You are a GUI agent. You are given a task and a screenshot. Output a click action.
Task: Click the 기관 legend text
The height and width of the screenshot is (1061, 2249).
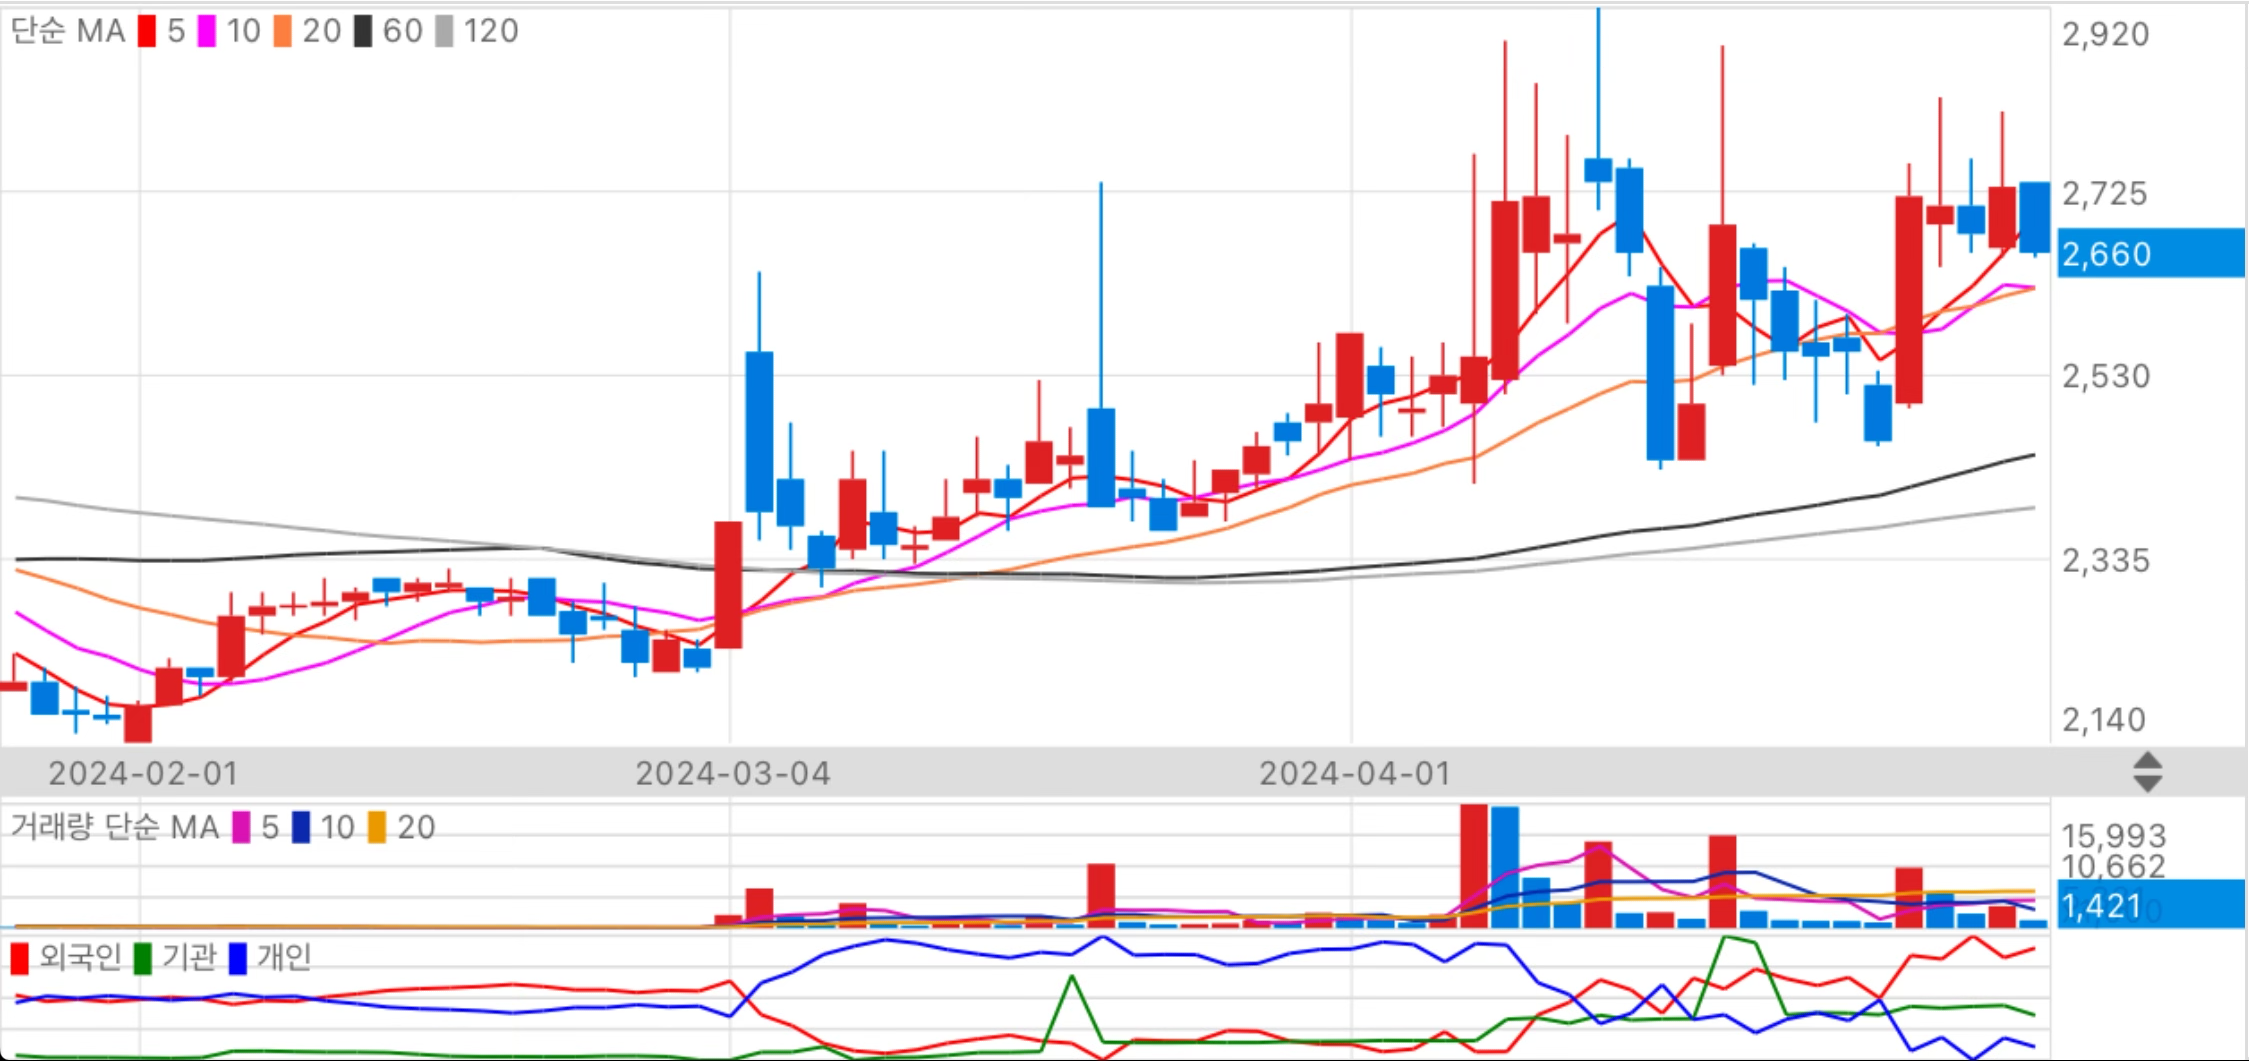coord(189,958)
